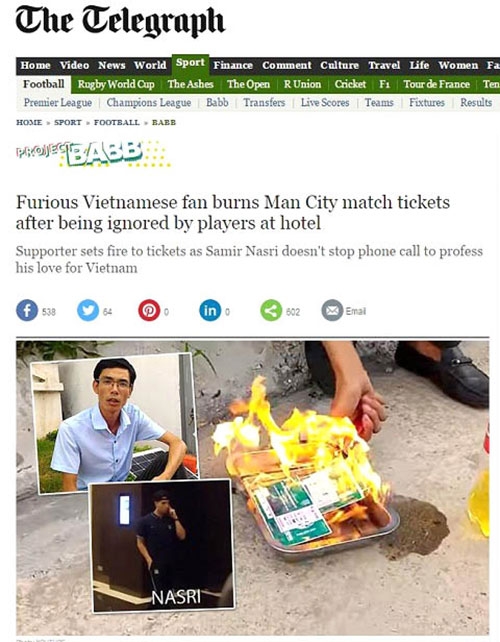Open Tour de France section
The image size is (500, 642).
pyautogui.click(x=437, y=84)
